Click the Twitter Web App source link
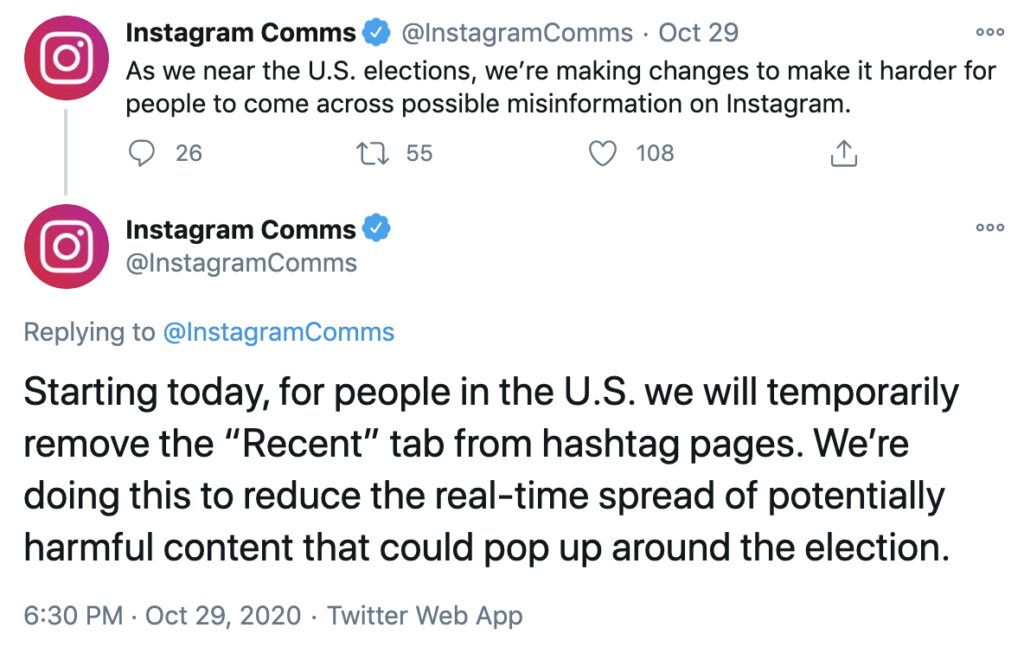Viewport: 1024px width, 647px height. click(x=424, y=616)
